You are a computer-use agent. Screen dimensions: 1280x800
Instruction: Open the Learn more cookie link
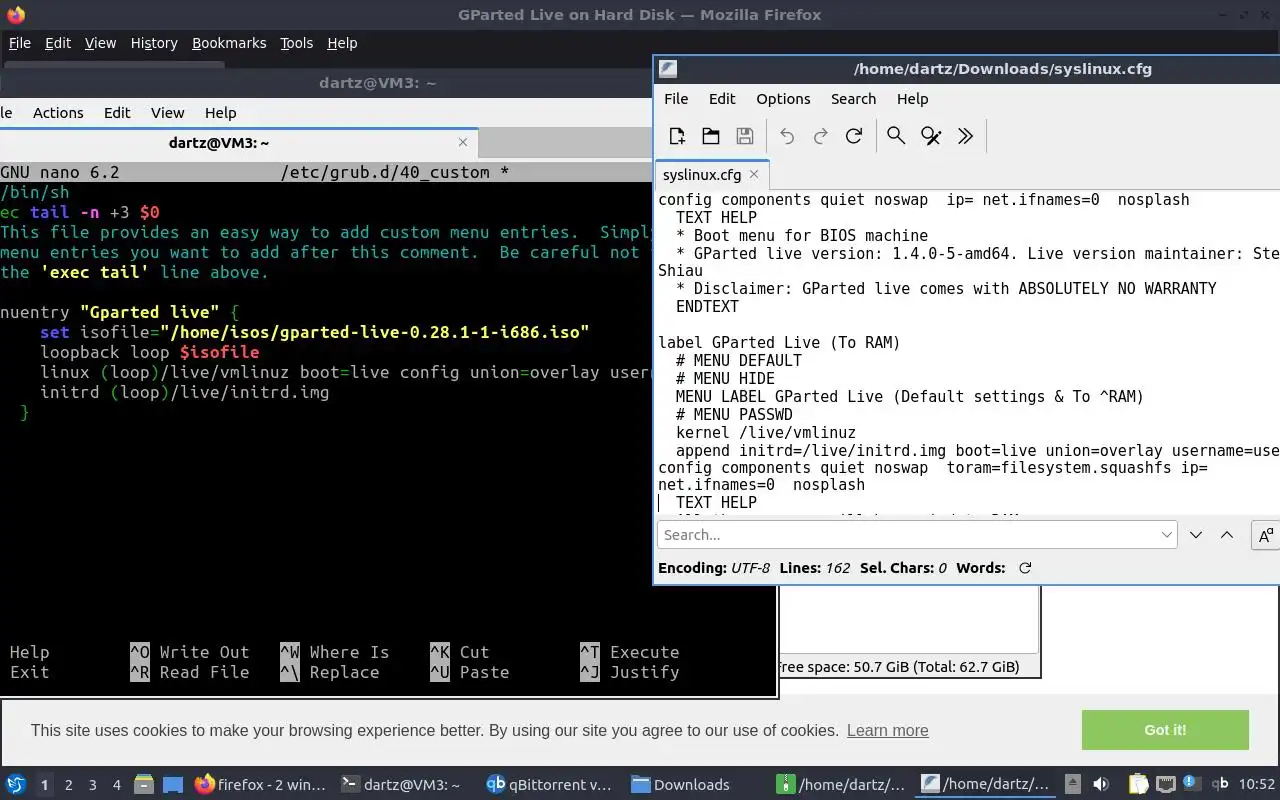tap(887, 730)
